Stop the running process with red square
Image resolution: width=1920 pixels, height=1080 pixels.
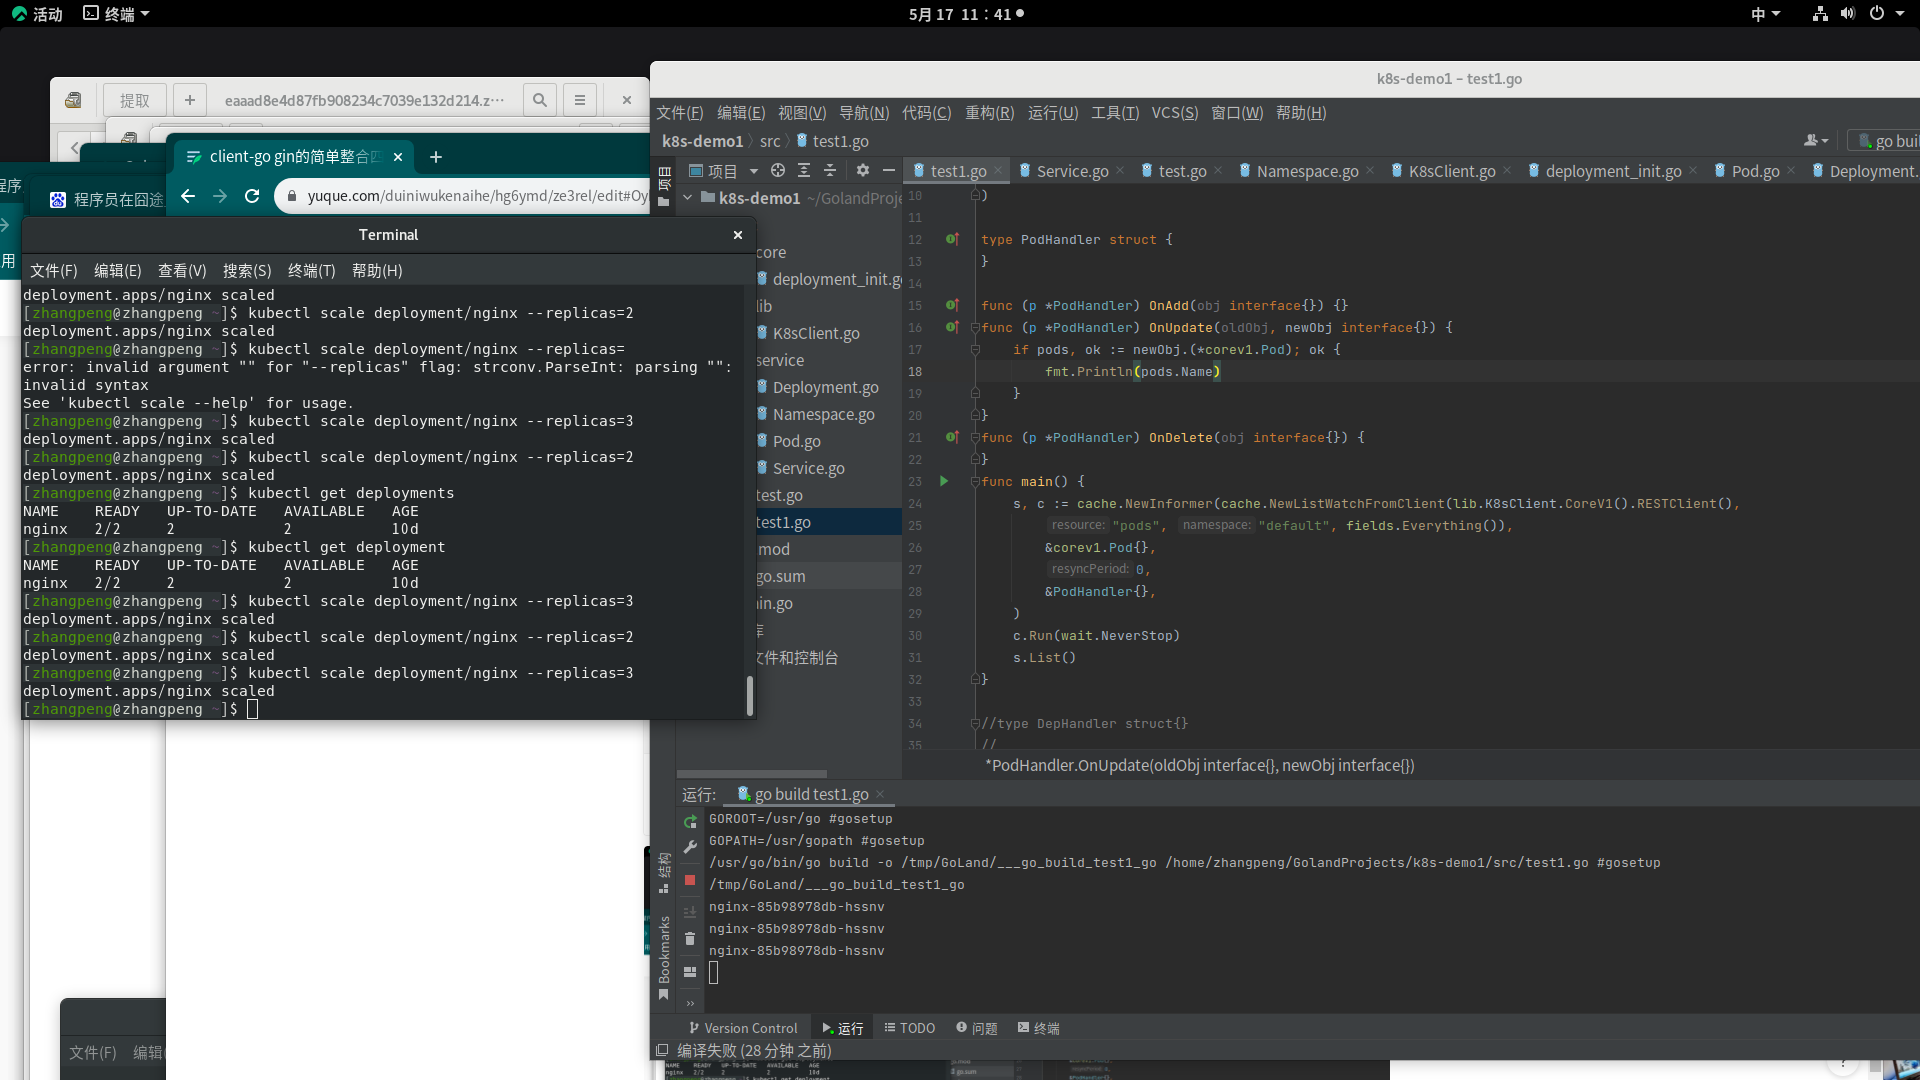pos(690,880)
